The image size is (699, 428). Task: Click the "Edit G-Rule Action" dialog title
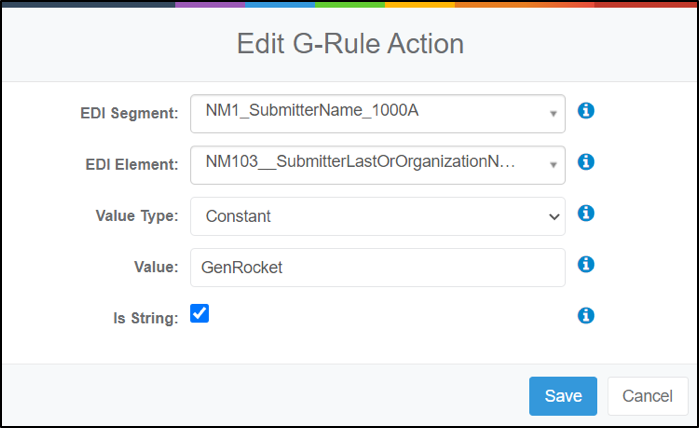click(x=350, y=44)
